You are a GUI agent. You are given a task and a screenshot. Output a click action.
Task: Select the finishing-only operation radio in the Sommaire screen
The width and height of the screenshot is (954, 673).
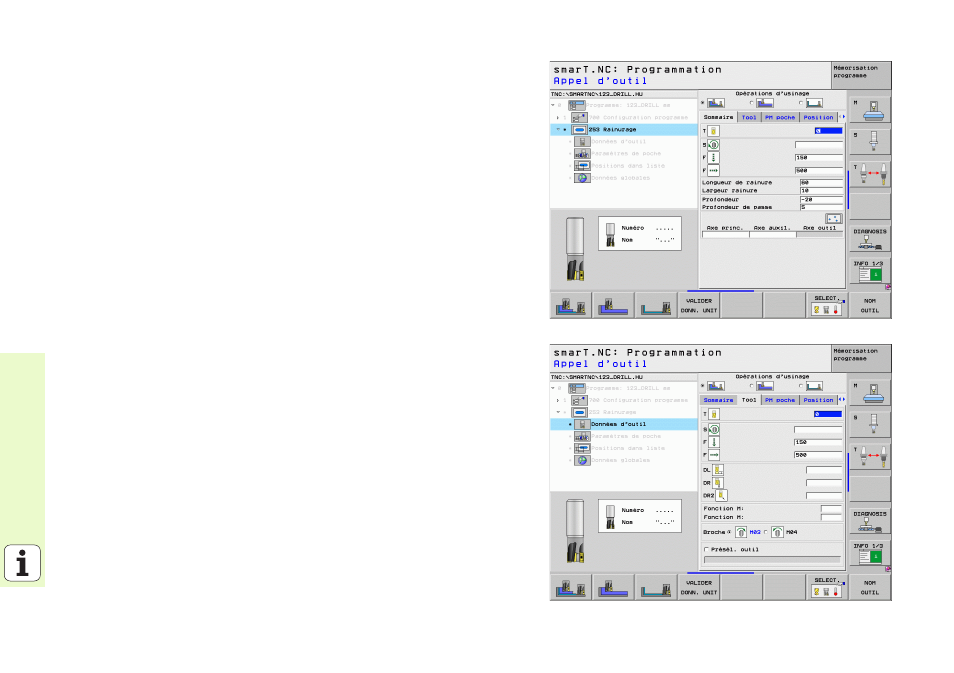click(x=801, y=103)
